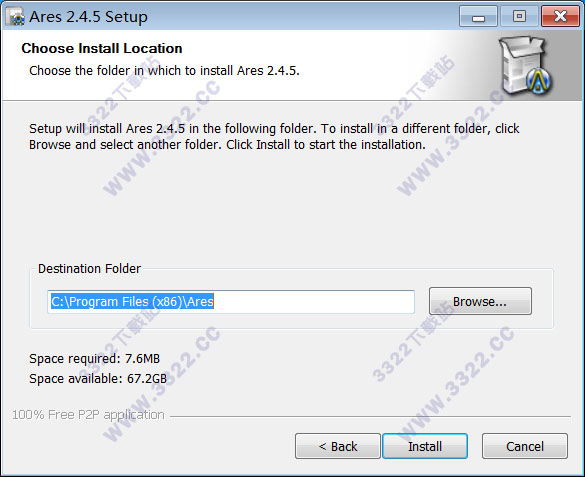The height and width of the screenshot is (477, 585).
Task: Click the Space required: 7.6MB text
Action: (94, 358)
